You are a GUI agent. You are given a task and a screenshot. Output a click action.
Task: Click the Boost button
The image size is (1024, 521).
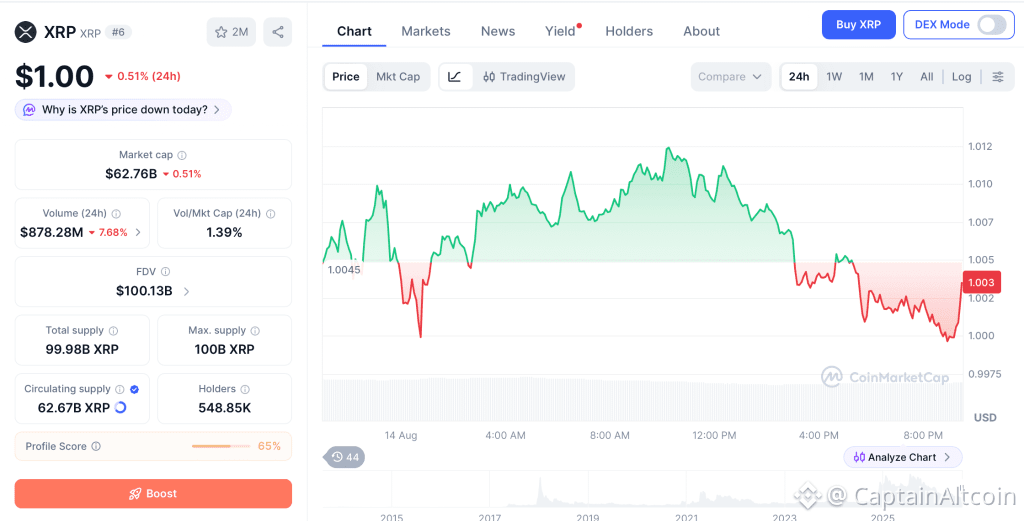(153, 494)
